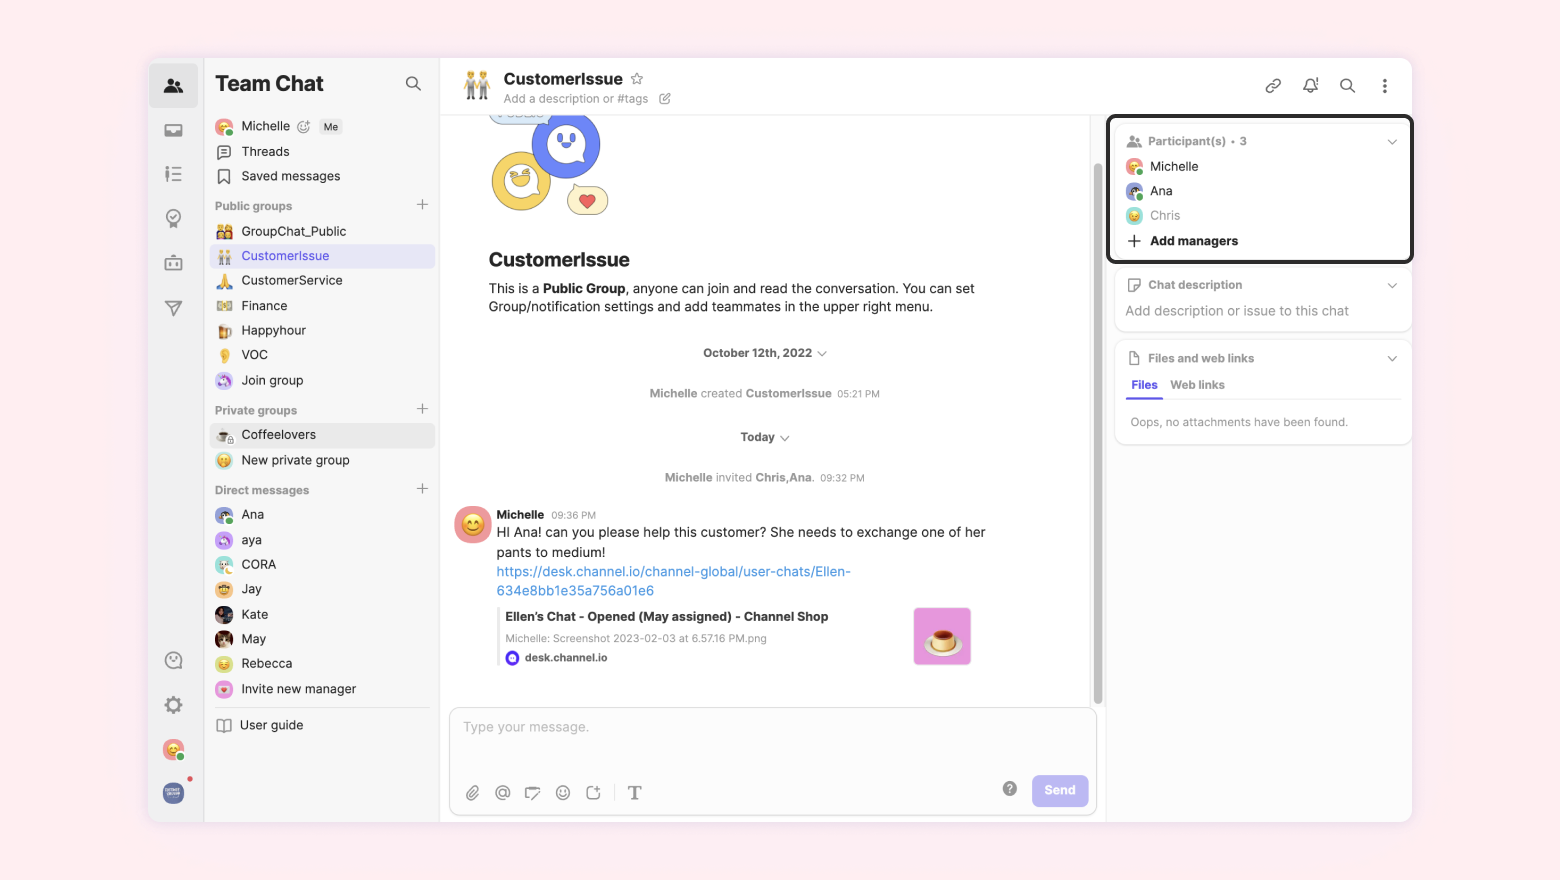Open the desk.channel.io chat link
1560x880 pixels.
674,581
